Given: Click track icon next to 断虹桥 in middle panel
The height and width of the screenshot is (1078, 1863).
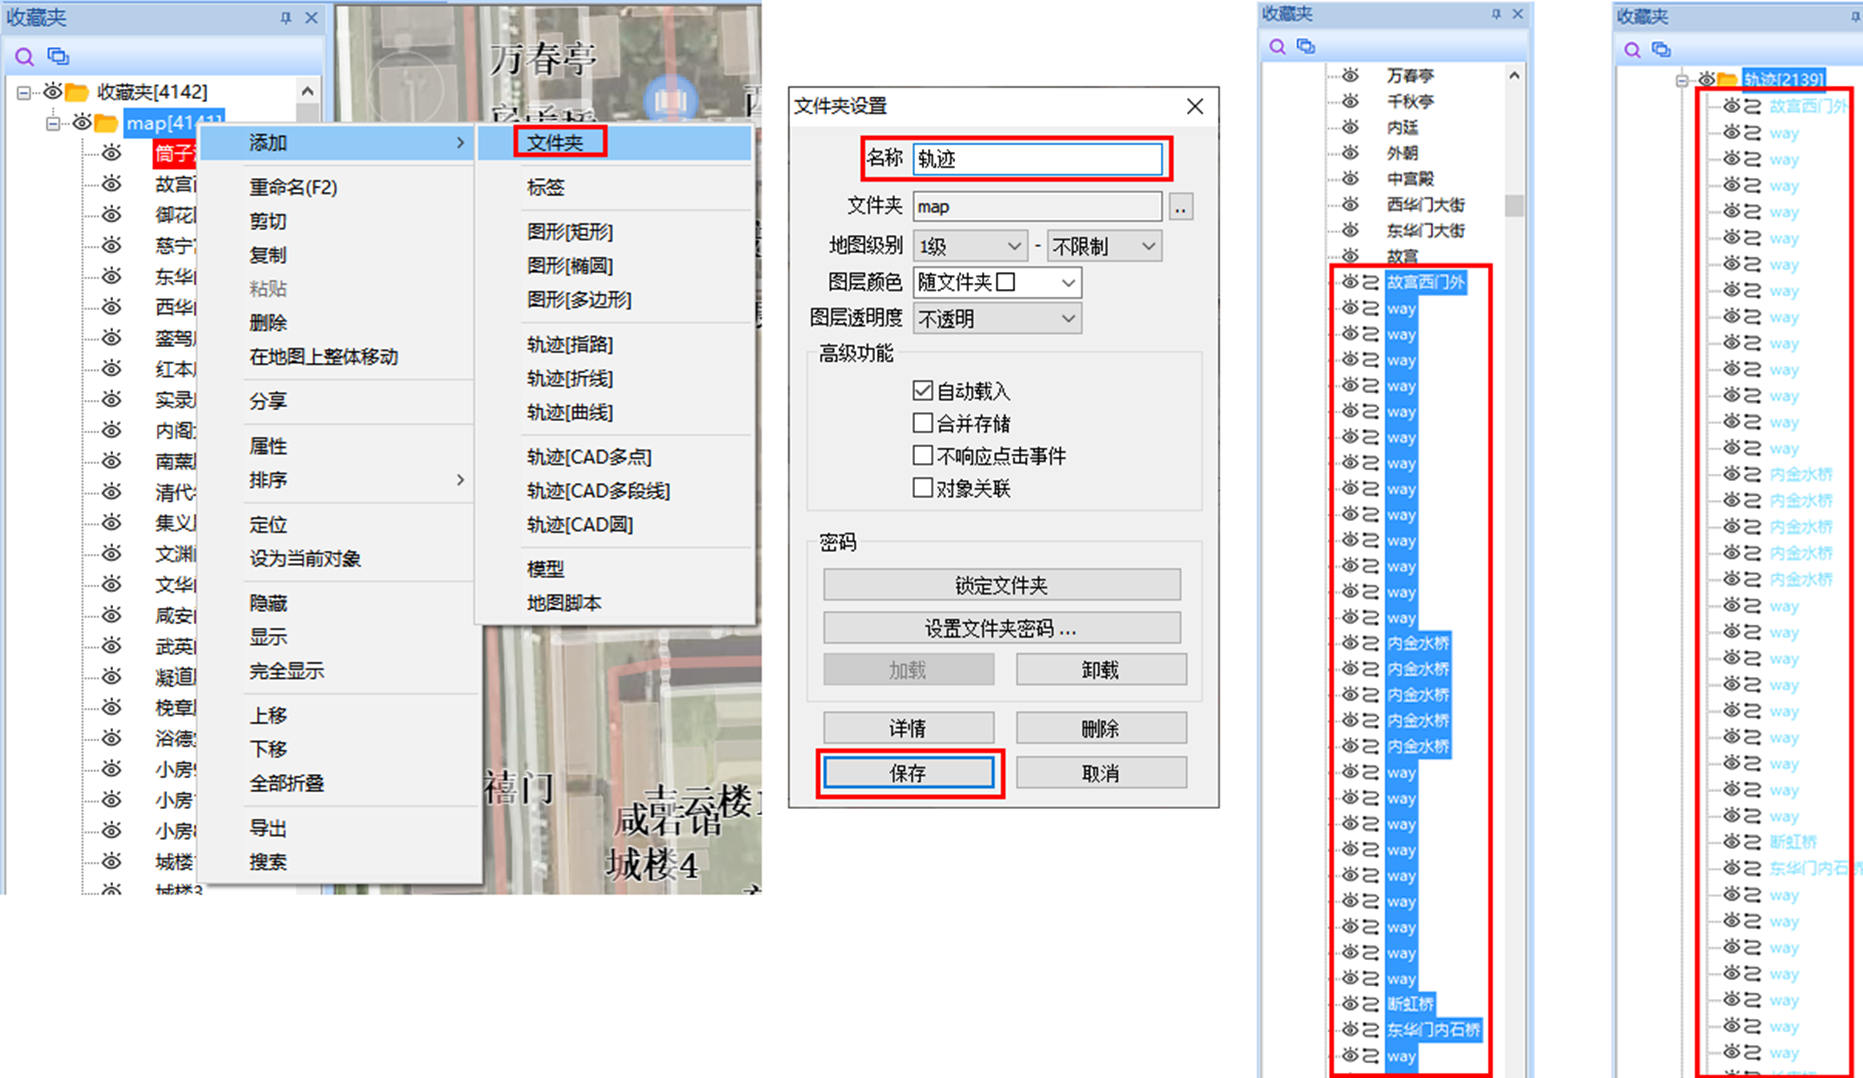Looking at the screenshot, I should (x=1371, y=1004).
